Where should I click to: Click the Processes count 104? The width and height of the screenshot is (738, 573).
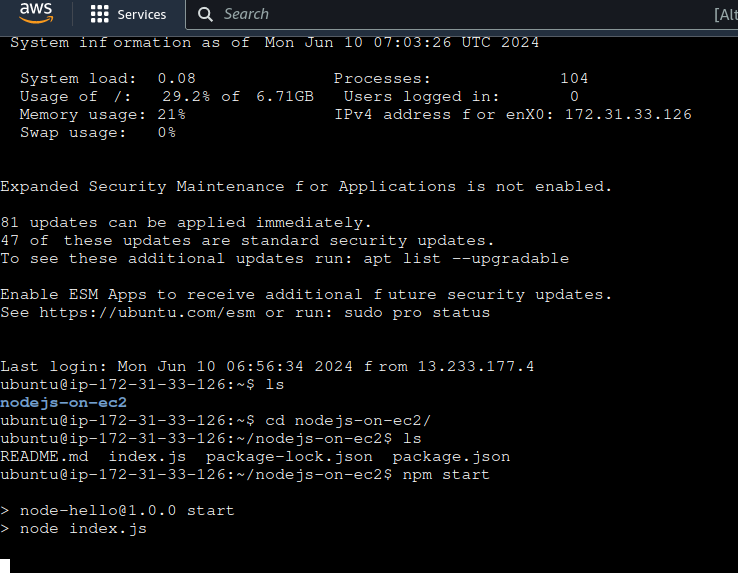pos(574,78)
